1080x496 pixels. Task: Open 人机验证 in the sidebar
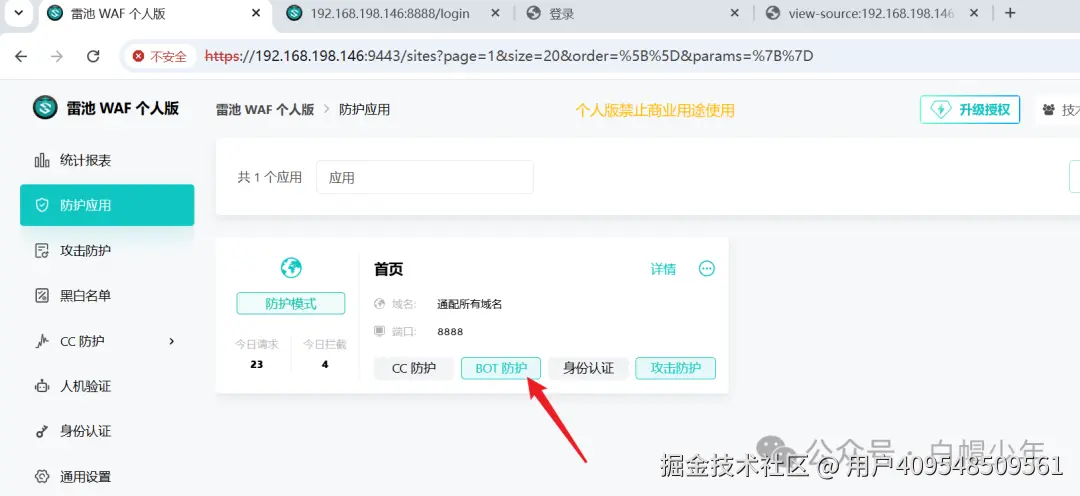coord(107,386)
